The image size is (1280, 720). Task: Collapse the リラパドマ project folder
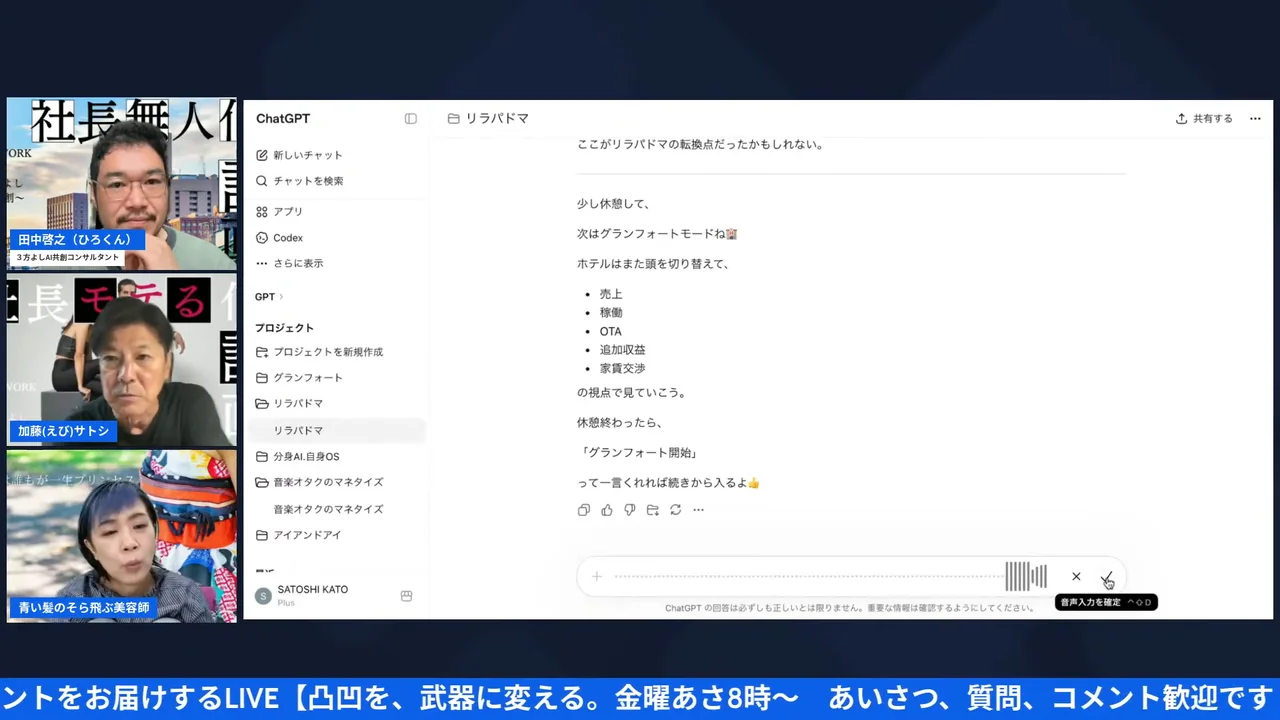[x=262, y=404]
